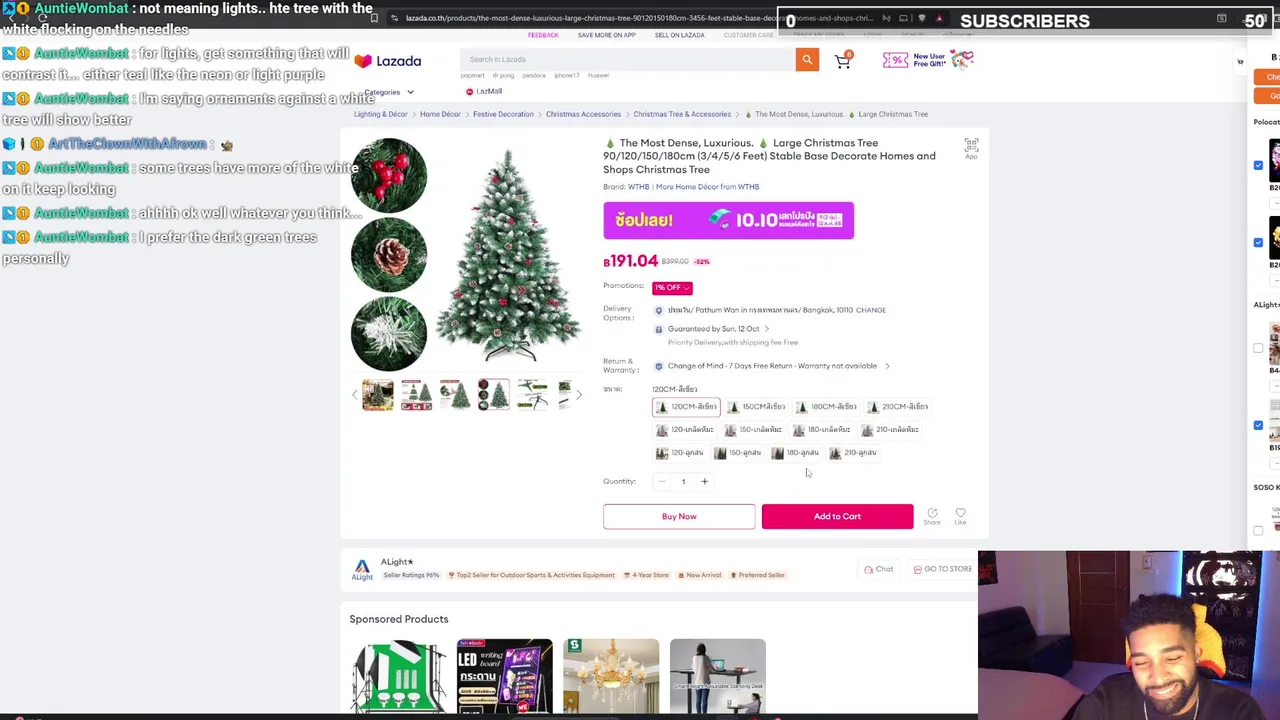Open Christmas Tree & Accessories breadcrumb
The image size is (1280, 720).
(x=682, y=114)
